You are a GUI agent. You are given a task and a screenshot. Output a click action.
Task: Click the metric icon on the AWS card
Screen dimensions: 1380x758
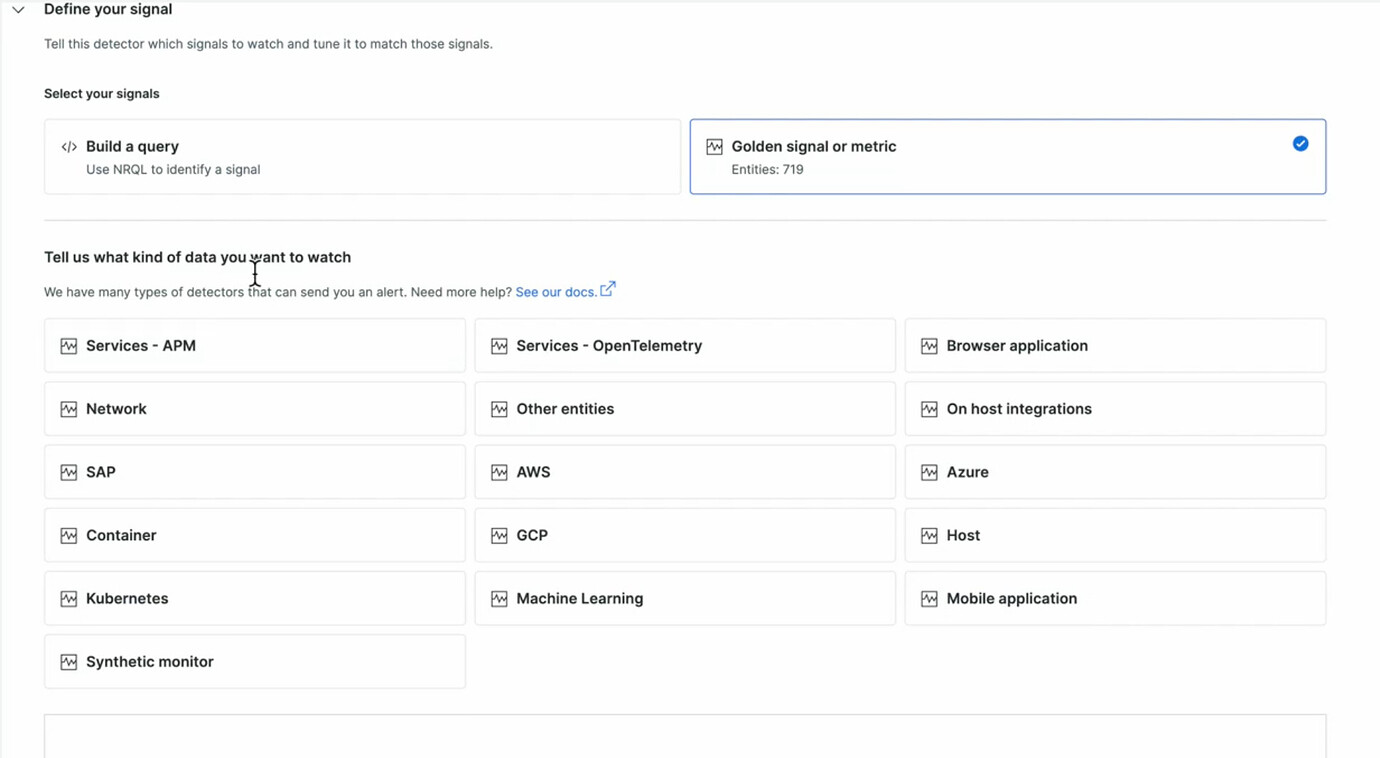[x=499, y=471]
